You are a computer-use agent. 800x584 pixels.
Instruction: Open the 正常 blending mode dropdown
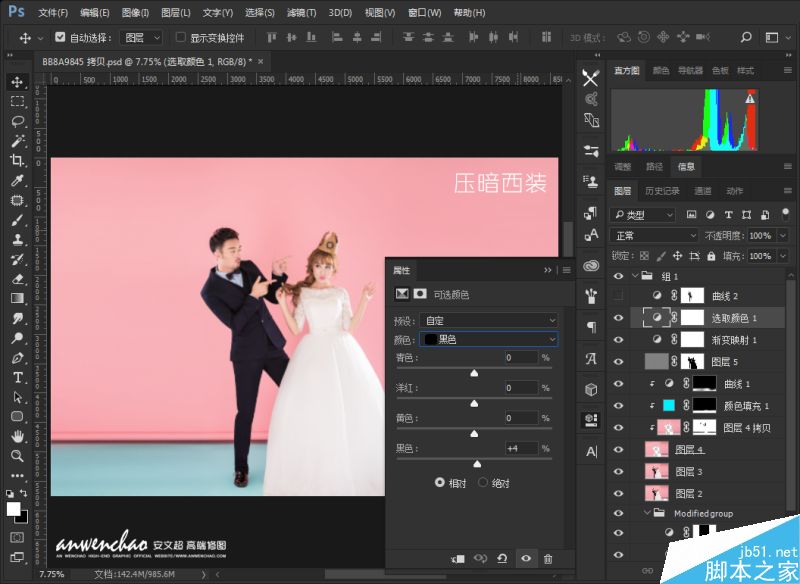pos(653,234)
